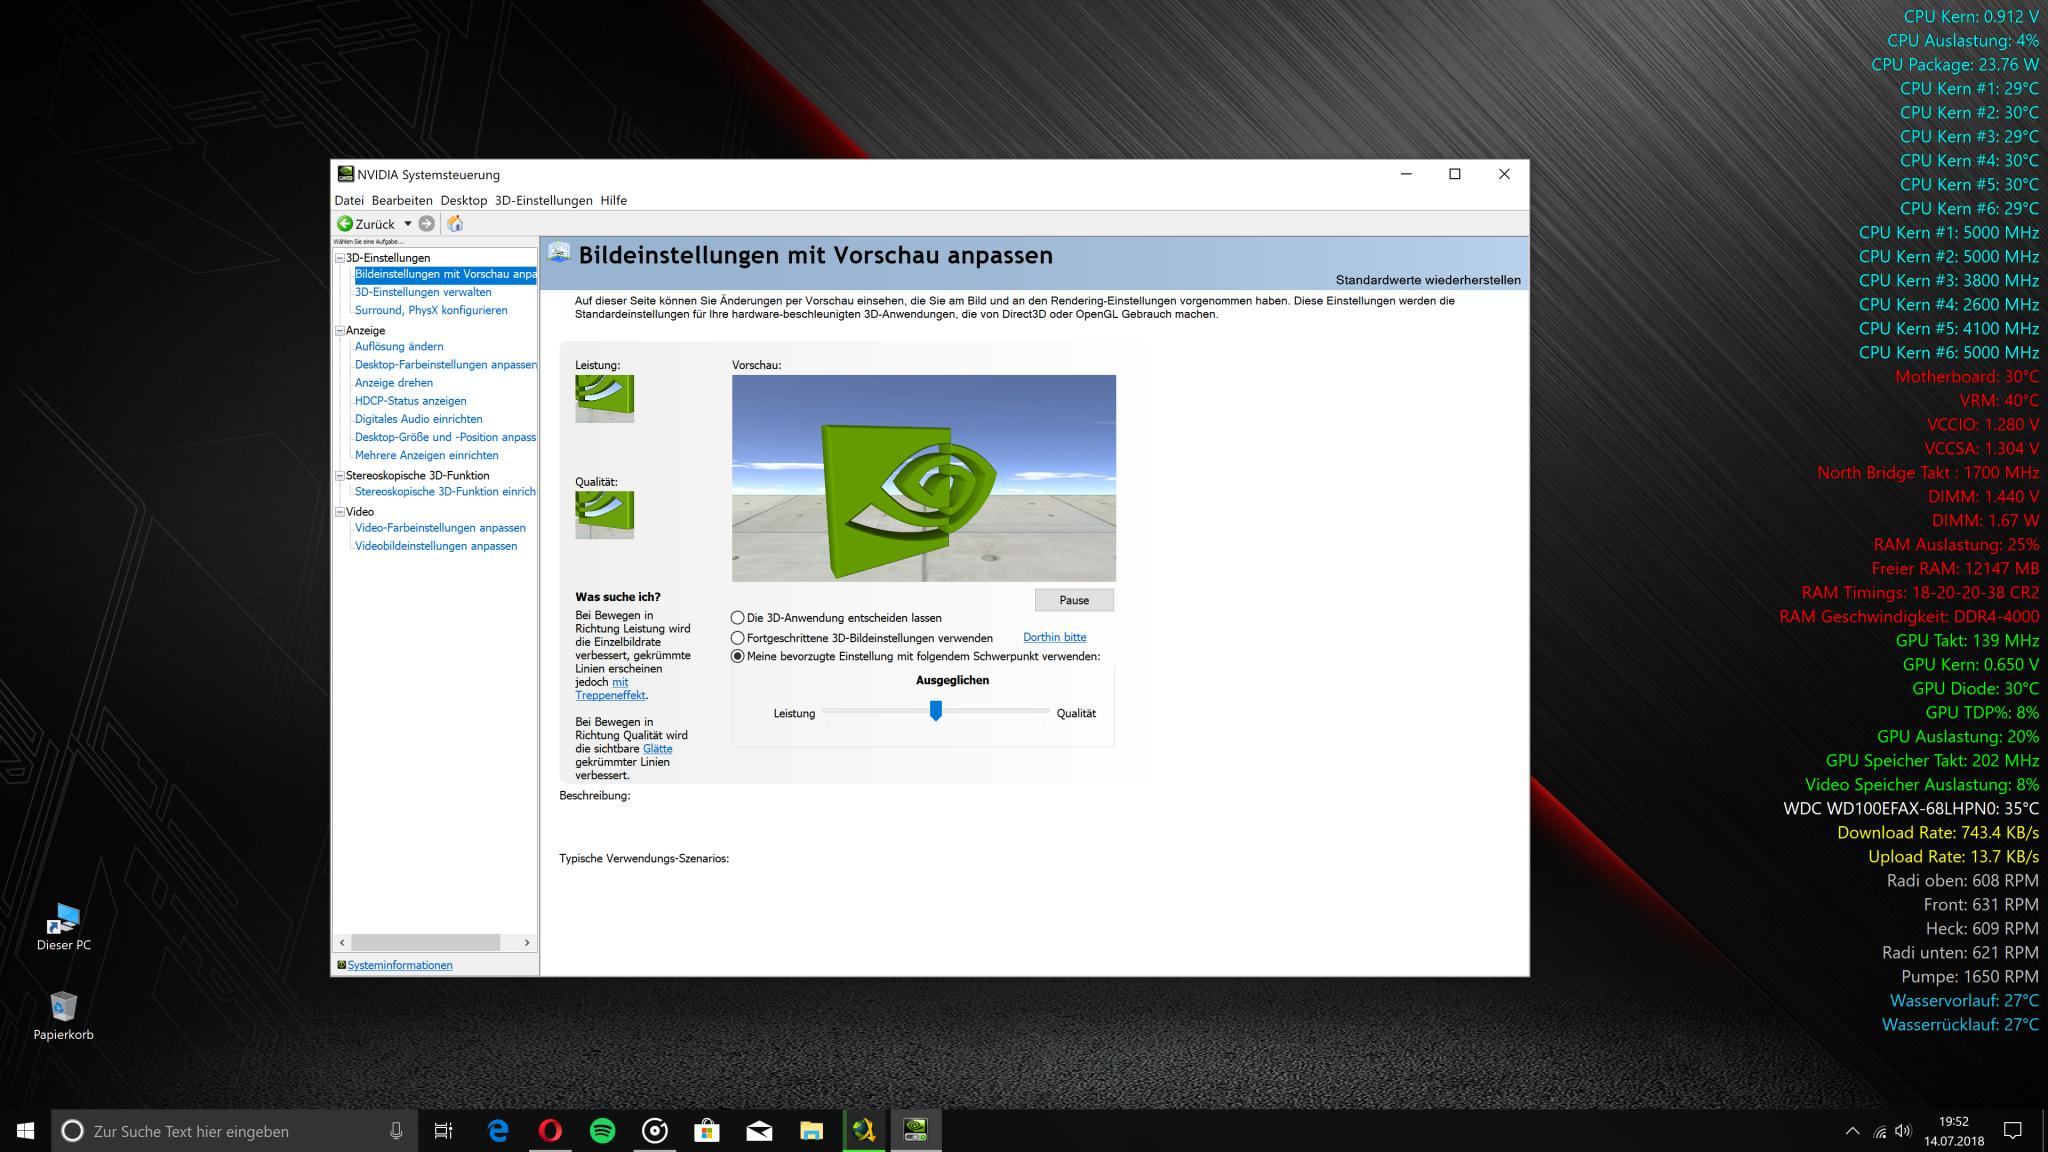This screenshot has width=2048, height=1152.
Task: Open the Dieser PC desktop icon
Action: coord(63,927)
